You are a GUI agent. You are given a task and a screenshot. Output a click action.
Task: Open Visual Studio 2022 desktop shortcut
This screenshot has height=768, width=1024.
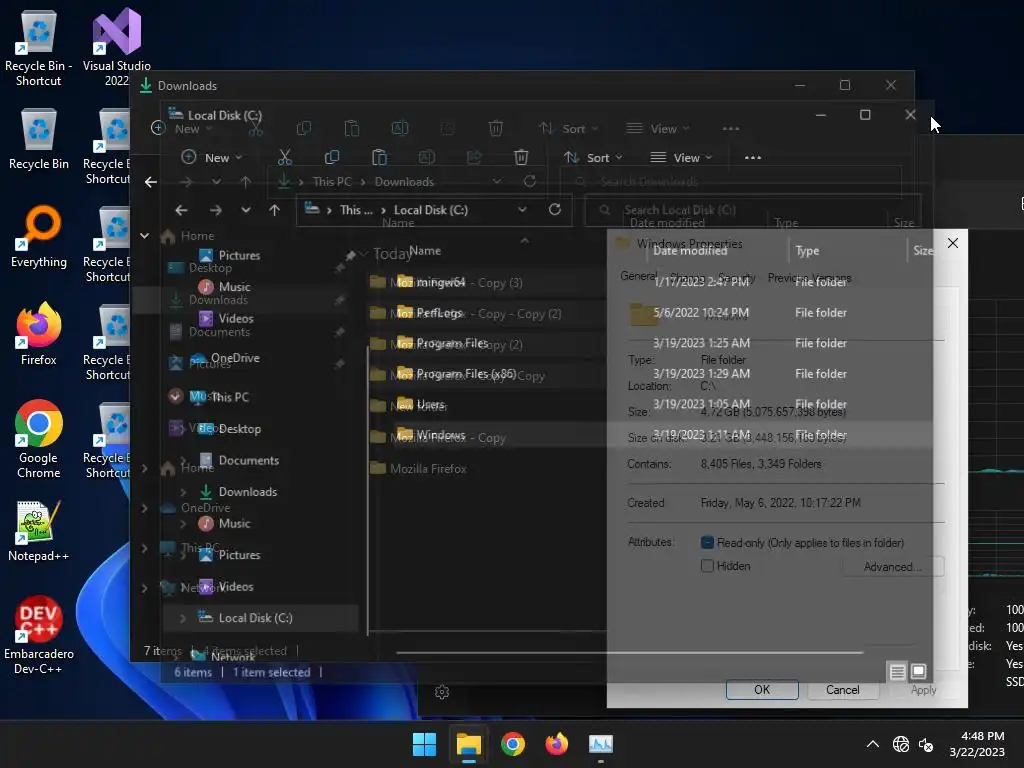click(x=116, y=47)
